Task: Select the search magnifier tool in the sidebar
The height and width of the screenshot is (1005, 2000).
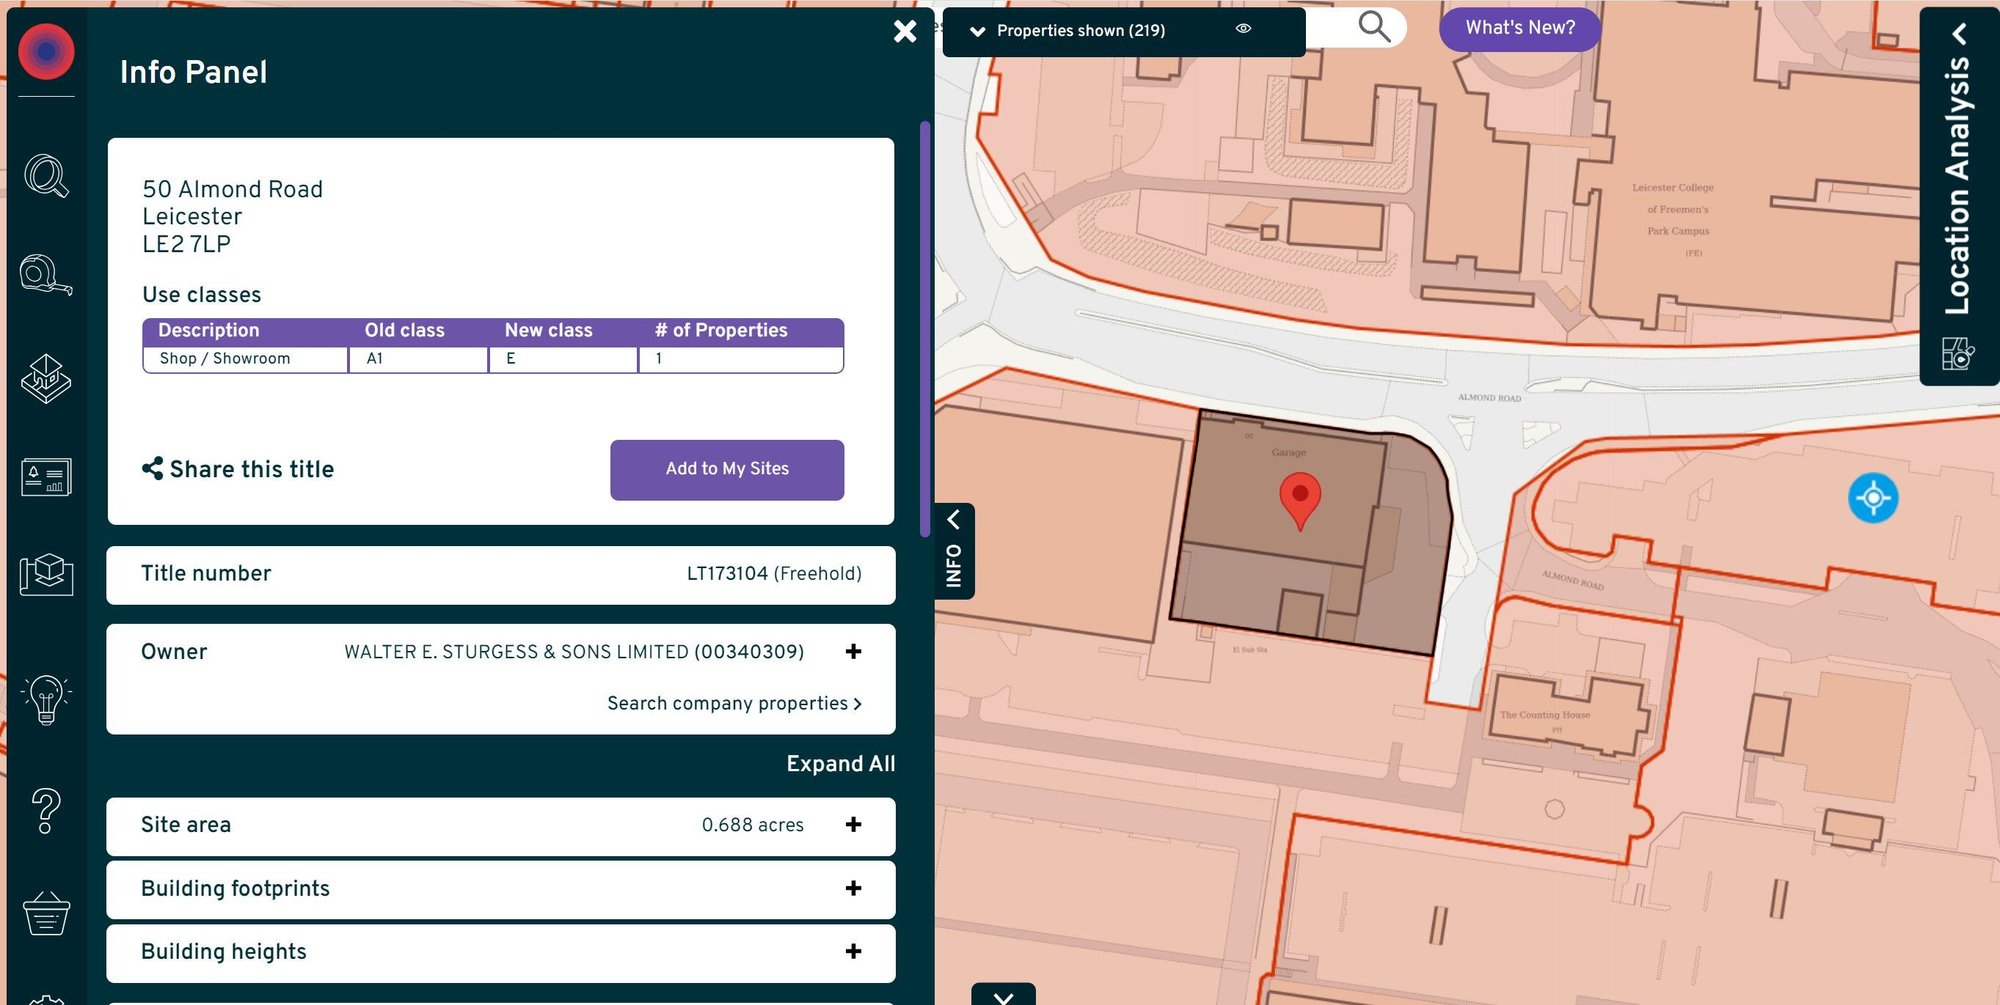Action: pyautogui.click(x=46, y=175)
